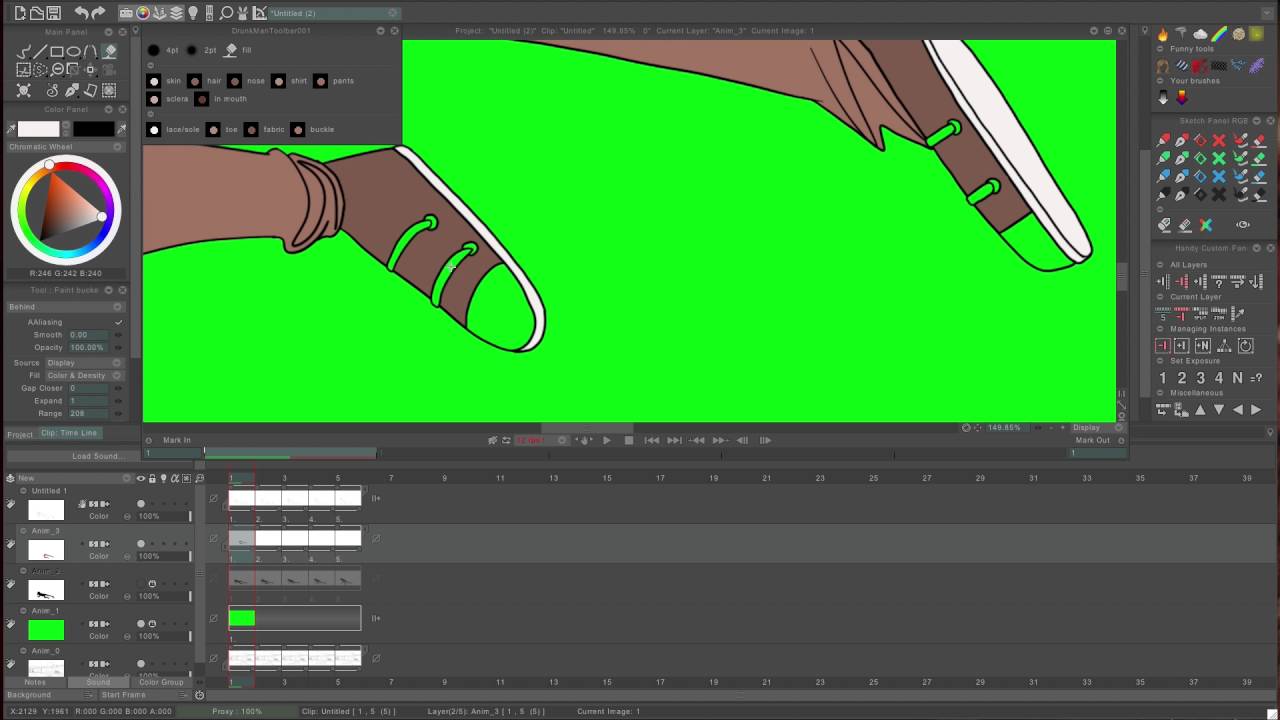The height and width of the screenshot is (720, 1280).
Task: Open the Behind drawing mode dropdown
Action: click(64, 307)
